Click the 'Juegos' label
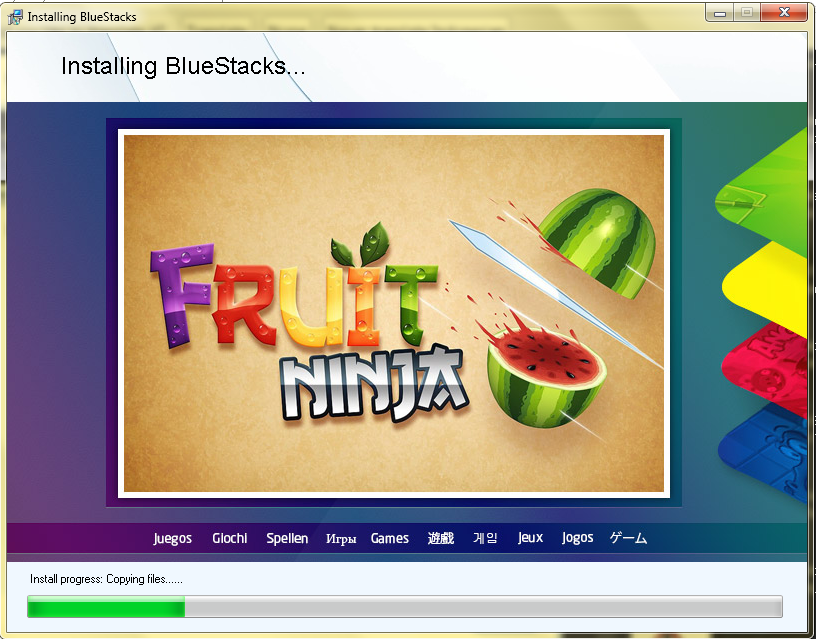The width and height of the screenshot is (816, 639). click(172, 539)
